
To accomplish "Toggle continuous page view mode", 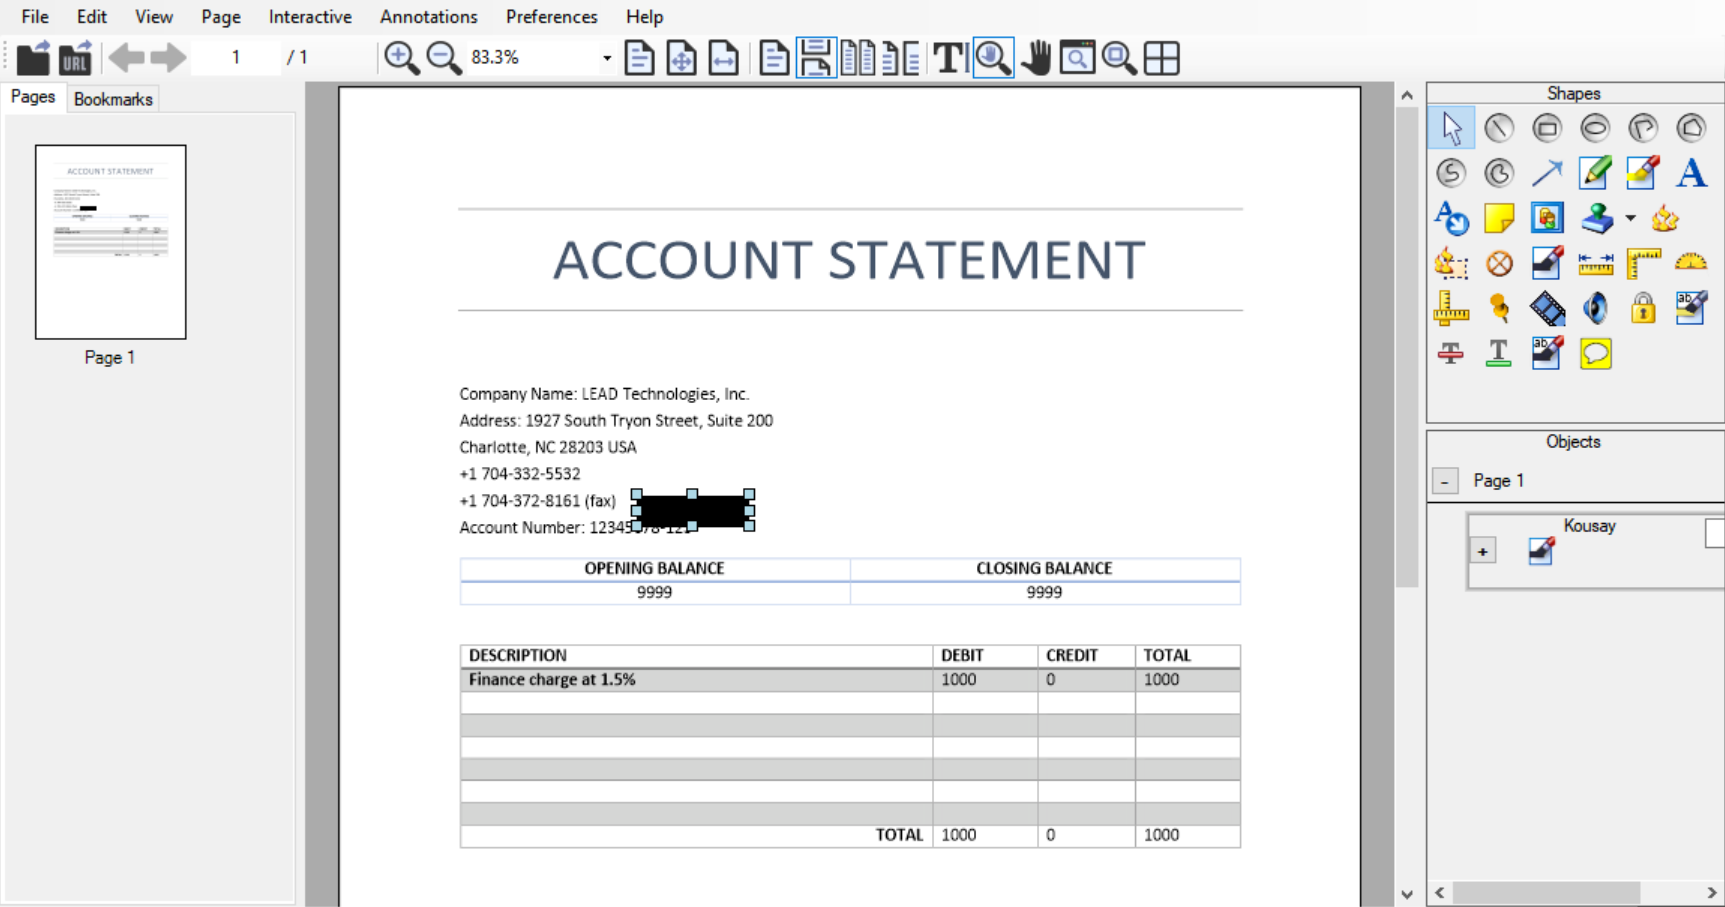I will pos(816,57).
